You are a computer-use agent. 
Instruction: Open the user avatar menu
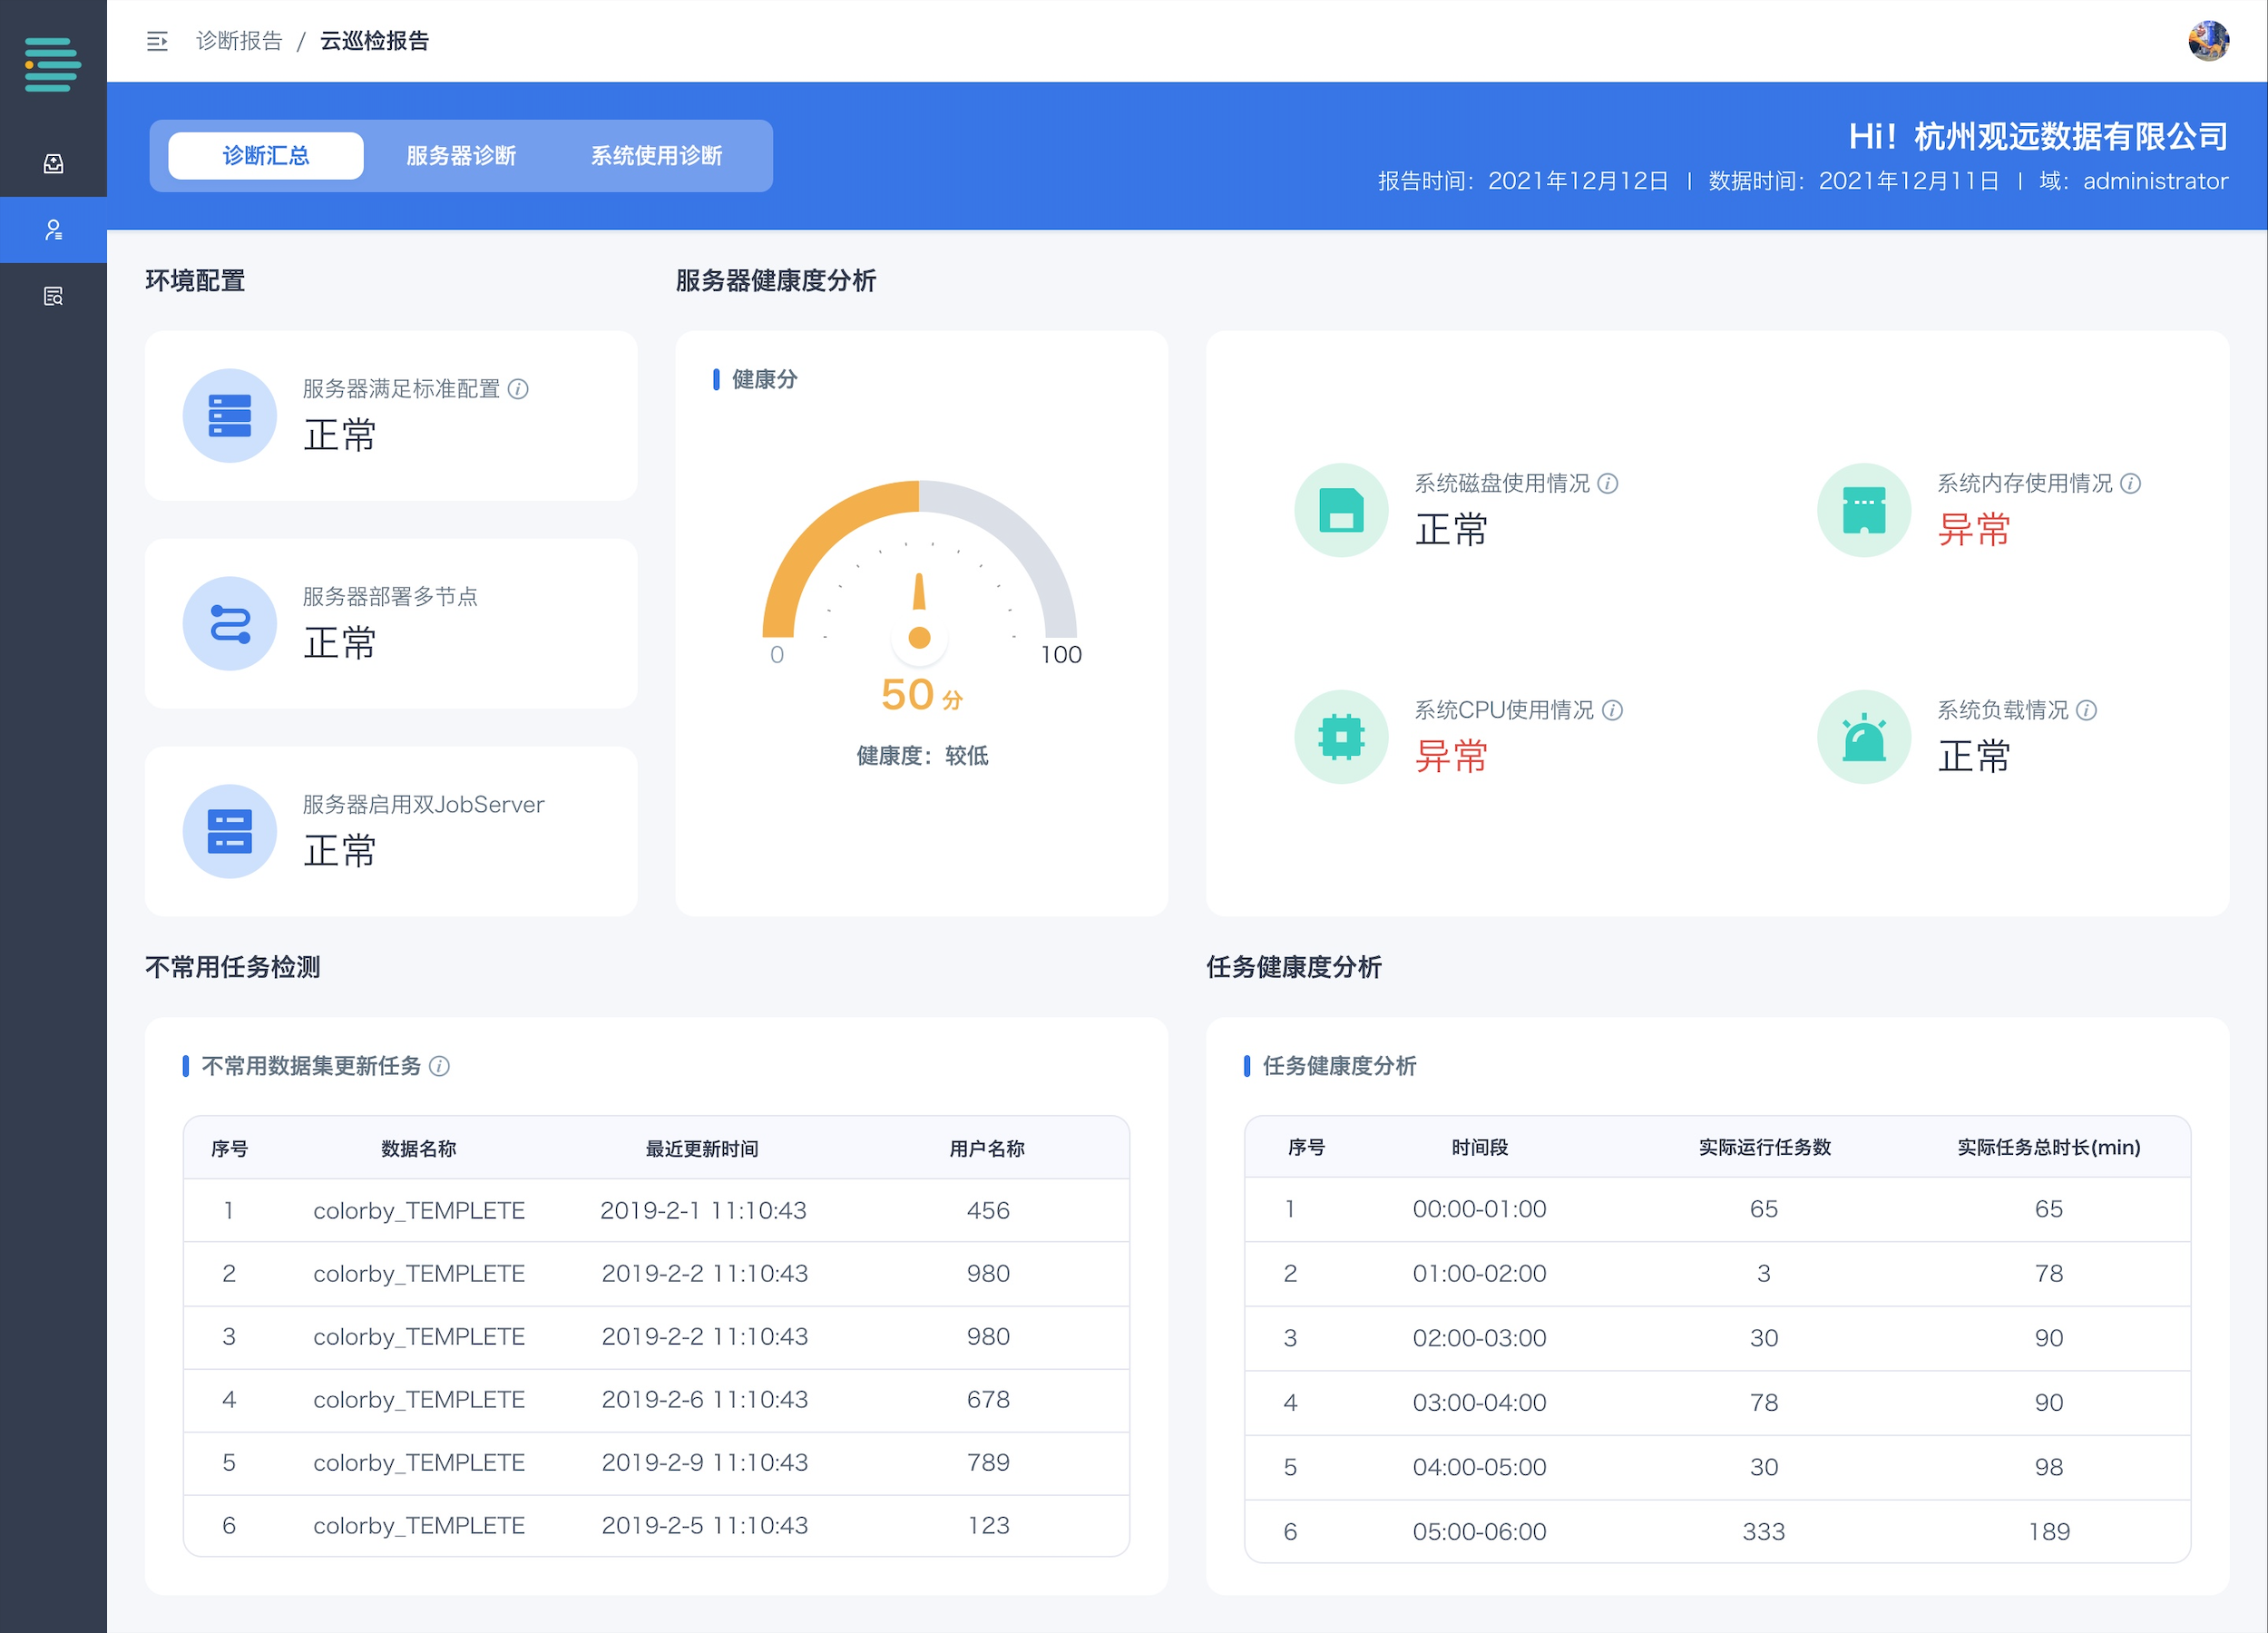(x=2208, y=41)
